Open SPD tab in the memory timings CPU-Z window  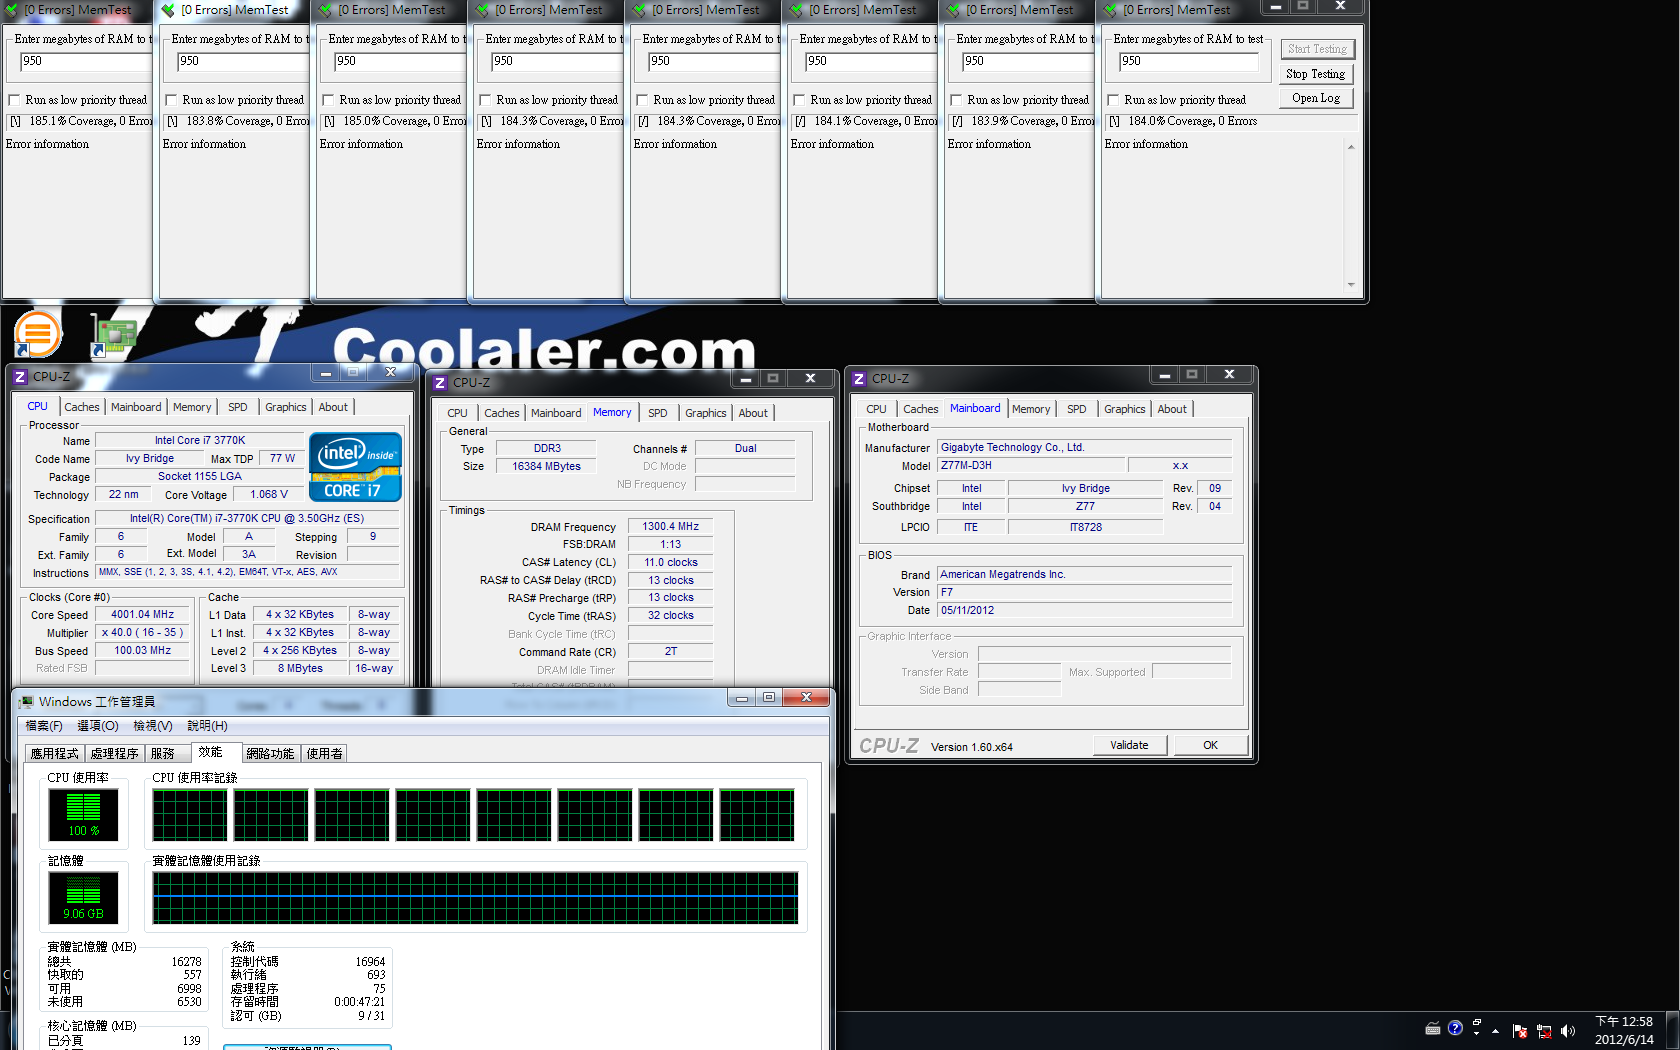[657, 413]
